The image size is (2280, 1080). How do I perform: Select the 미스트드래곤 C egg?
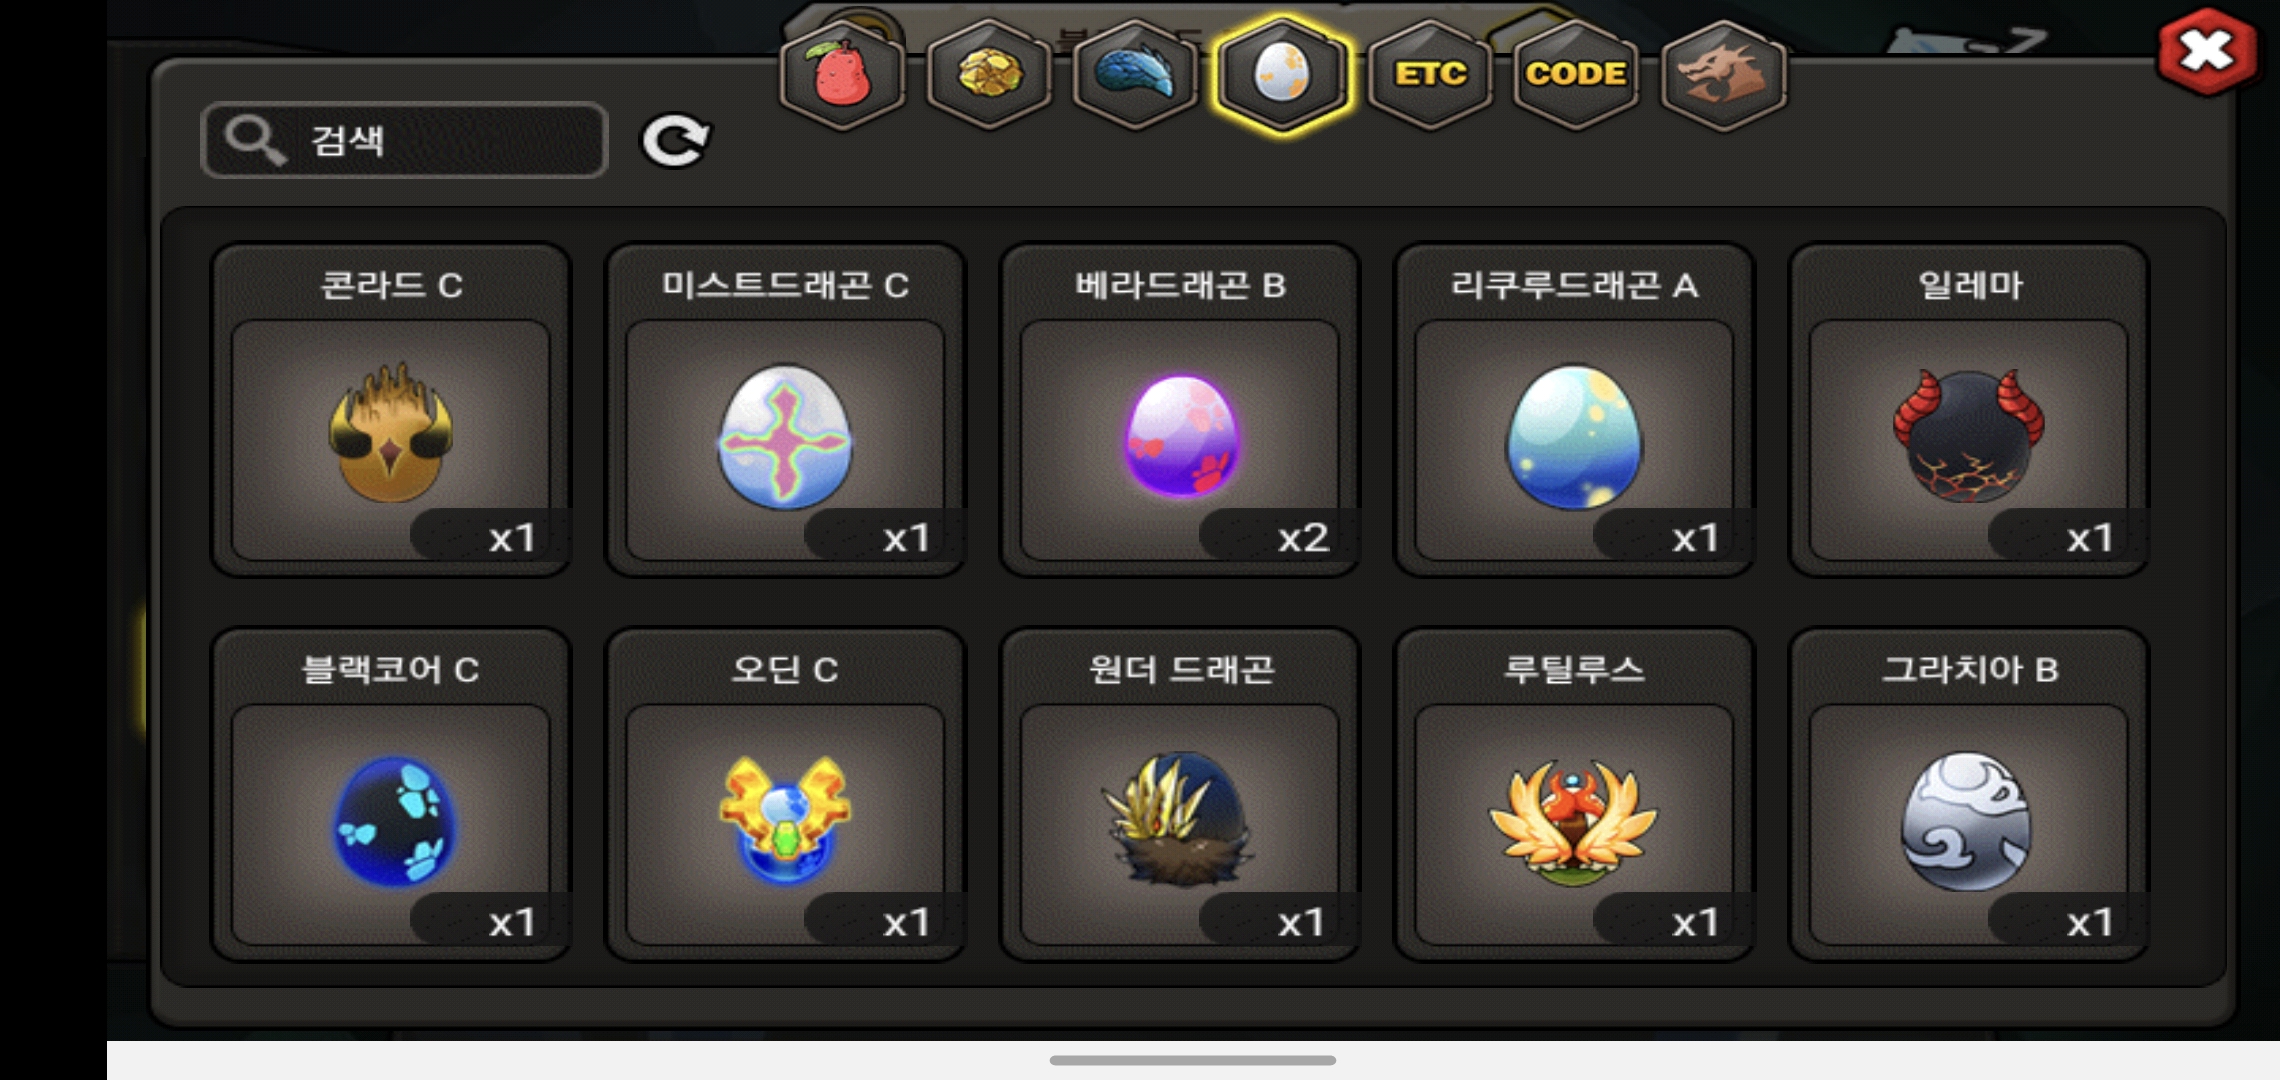(x=785, y=410)
